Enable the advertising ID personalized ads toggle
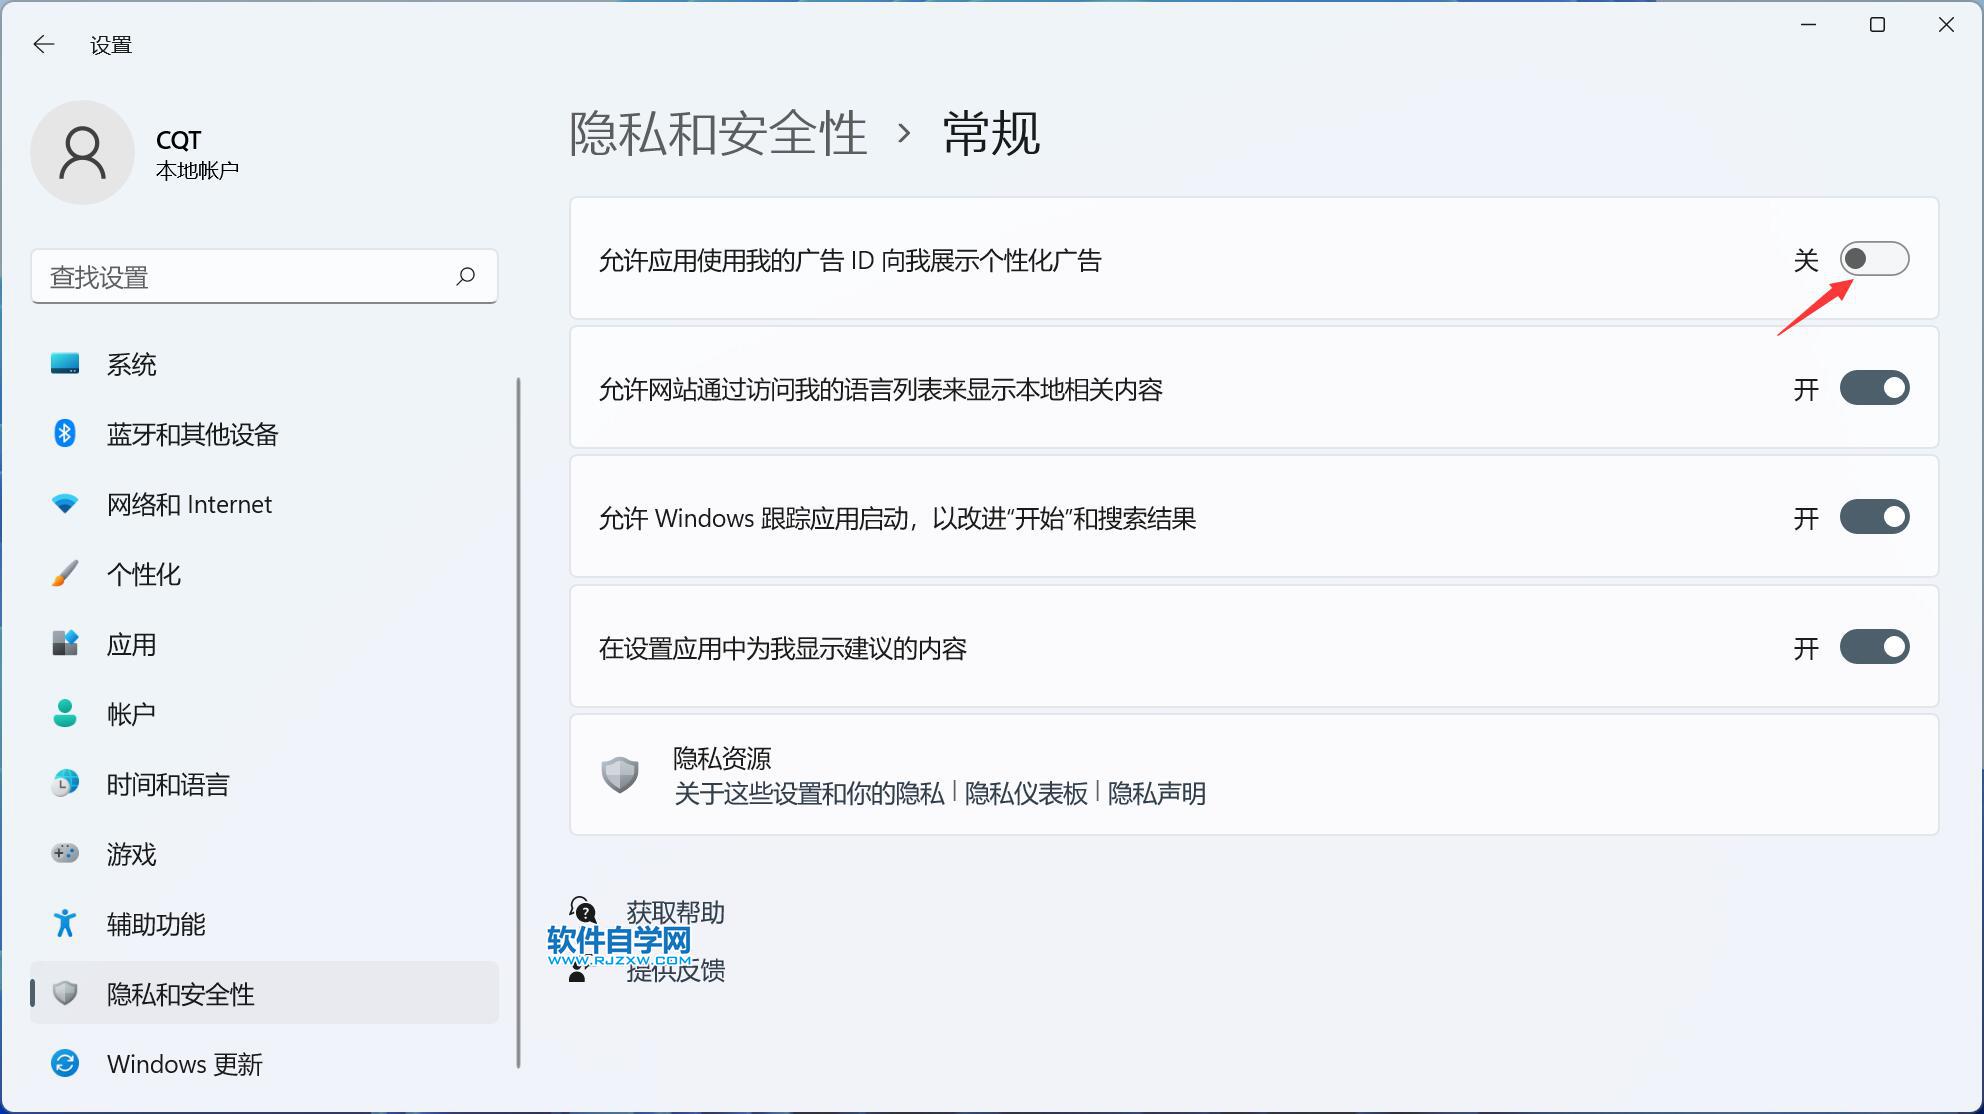Viewport: 1984px width, 1114px height. click(1874, 259)
